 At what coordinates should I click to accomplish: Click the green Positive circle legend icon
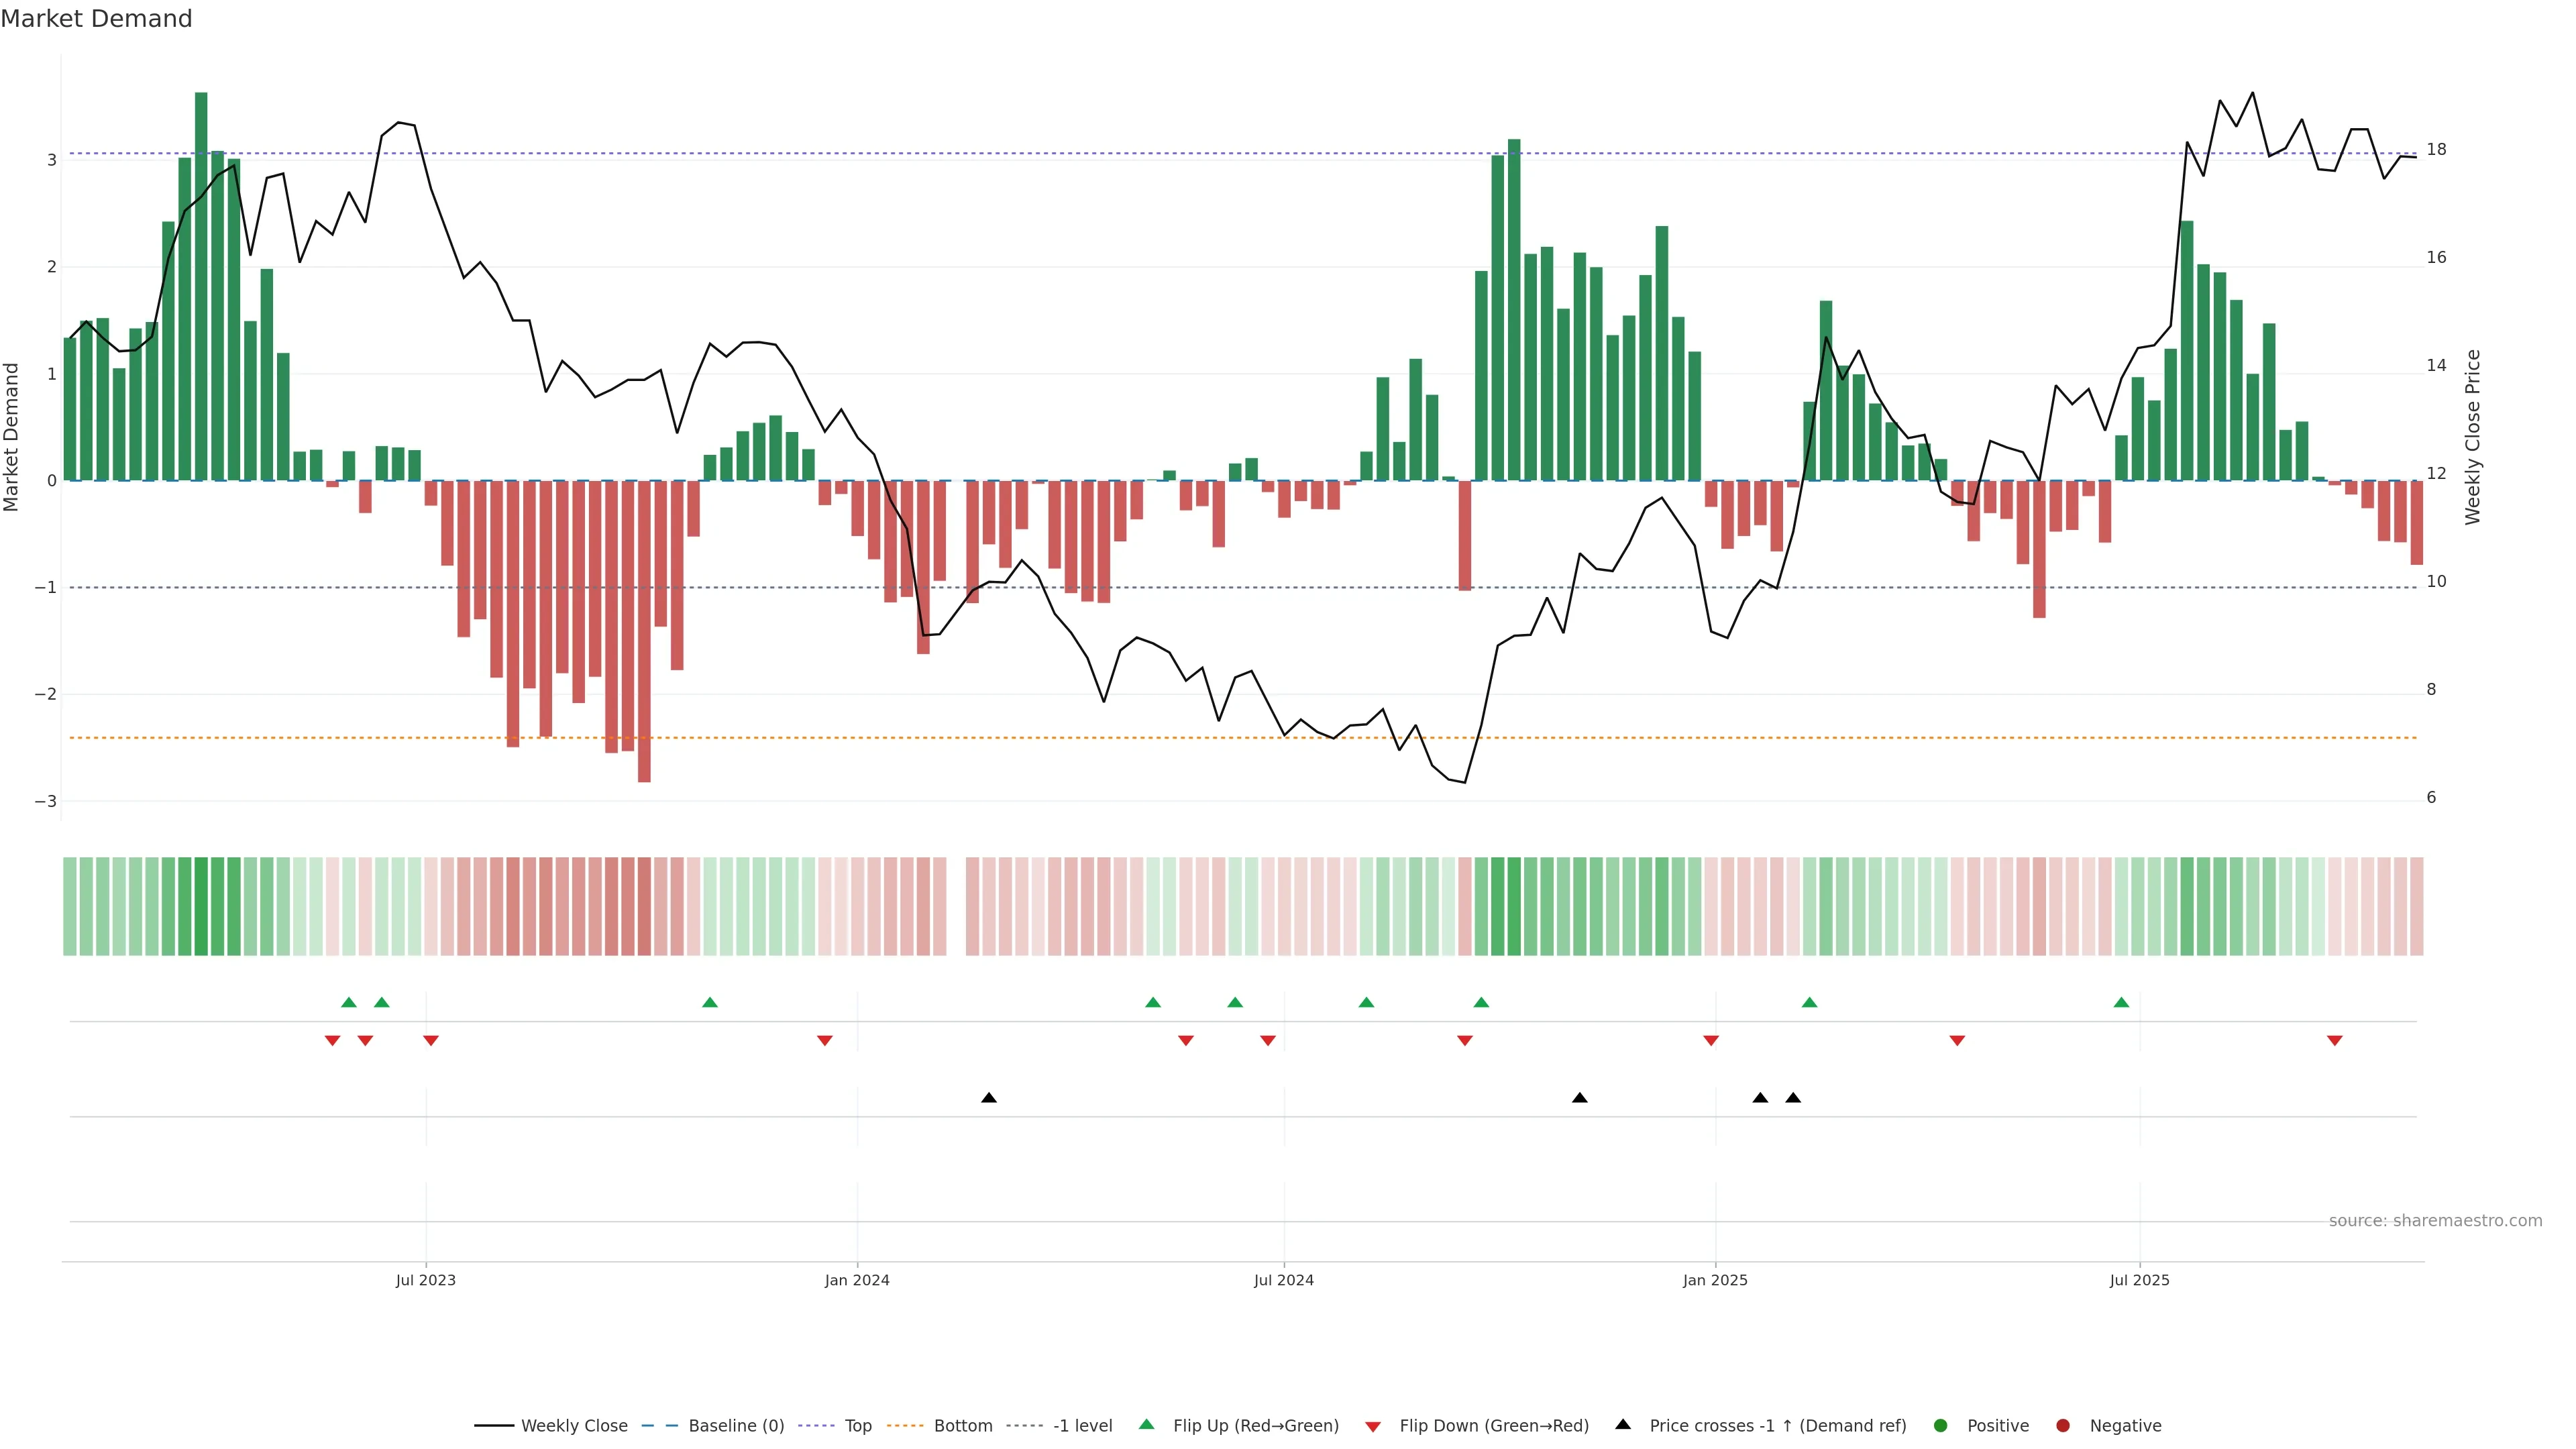pos(1941,1425)
